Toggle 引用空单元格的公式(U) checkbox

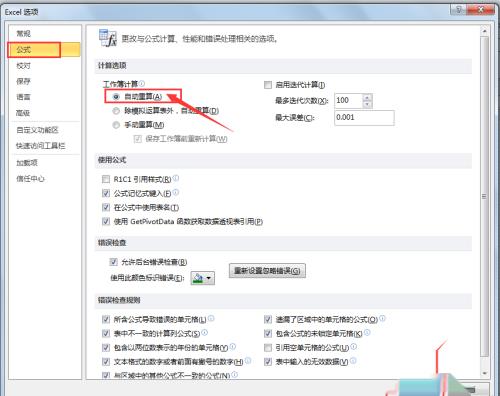(x=268, y=348)
